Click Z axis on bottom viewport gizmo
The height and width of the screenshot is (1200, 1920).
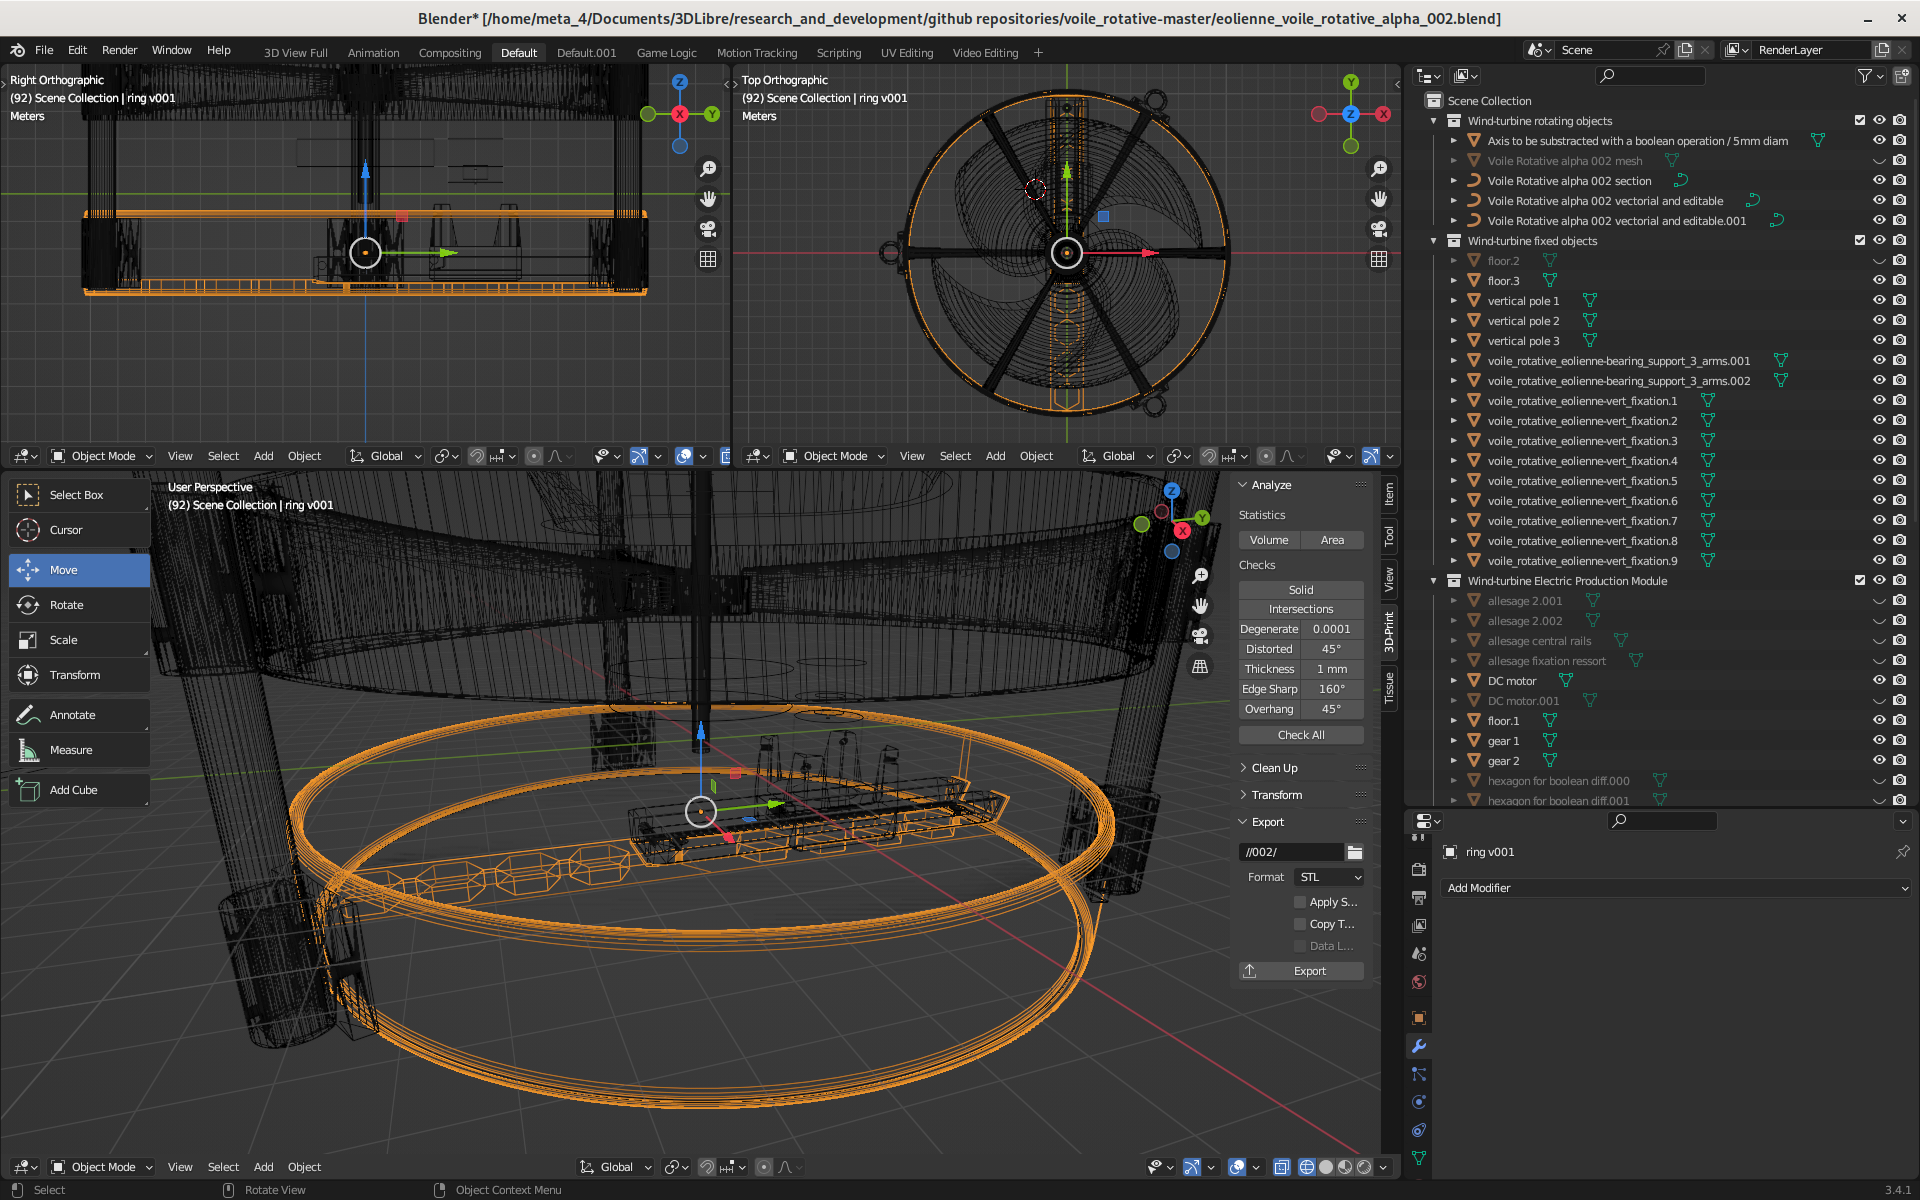pos(1172,491)
